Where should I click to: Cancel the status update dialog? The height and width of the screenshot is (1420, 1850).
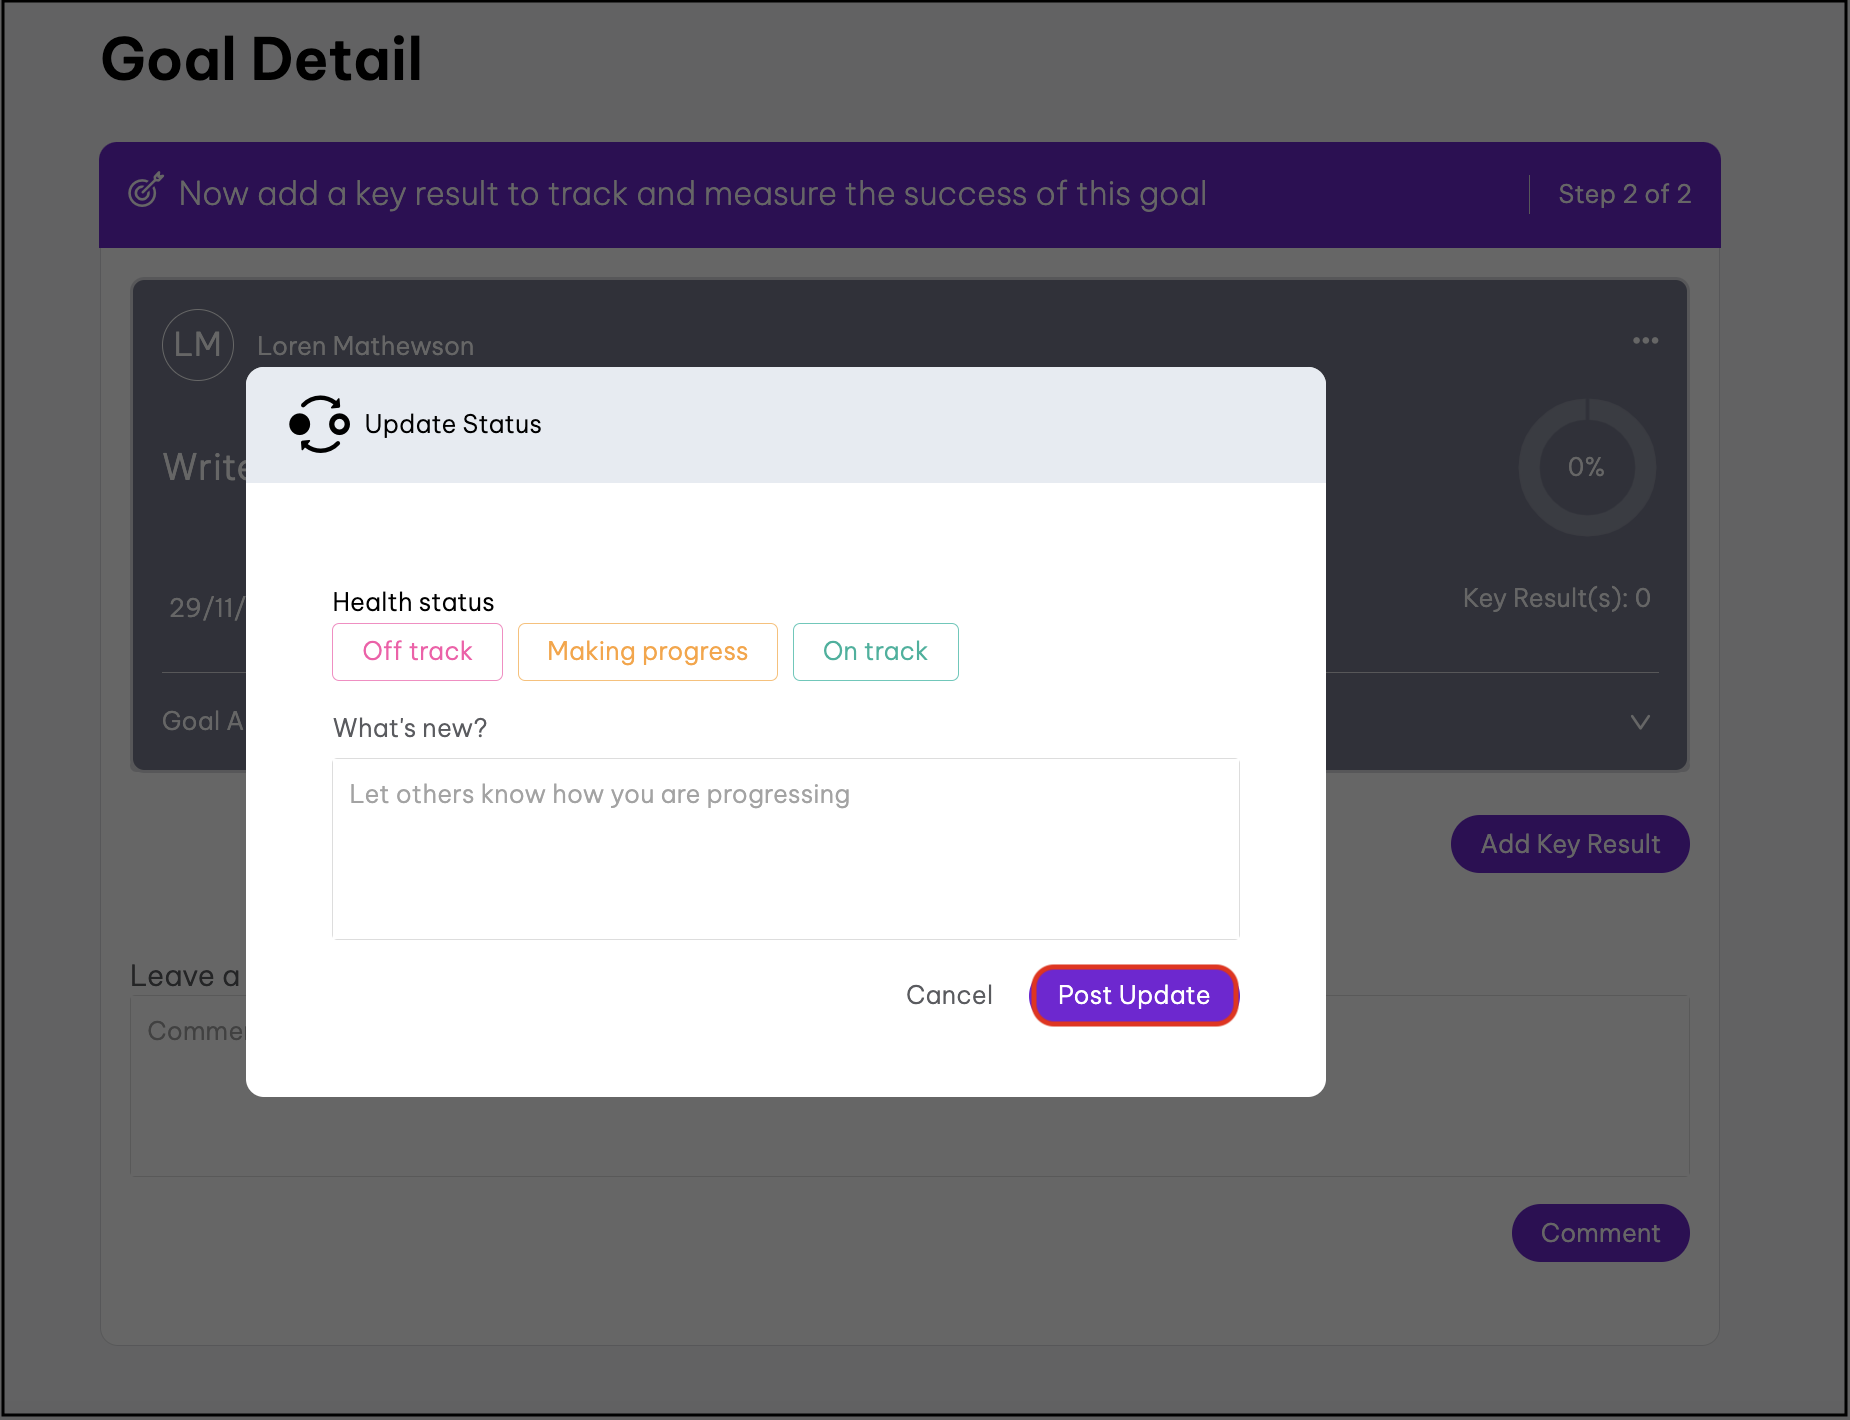tap(949, 995)
